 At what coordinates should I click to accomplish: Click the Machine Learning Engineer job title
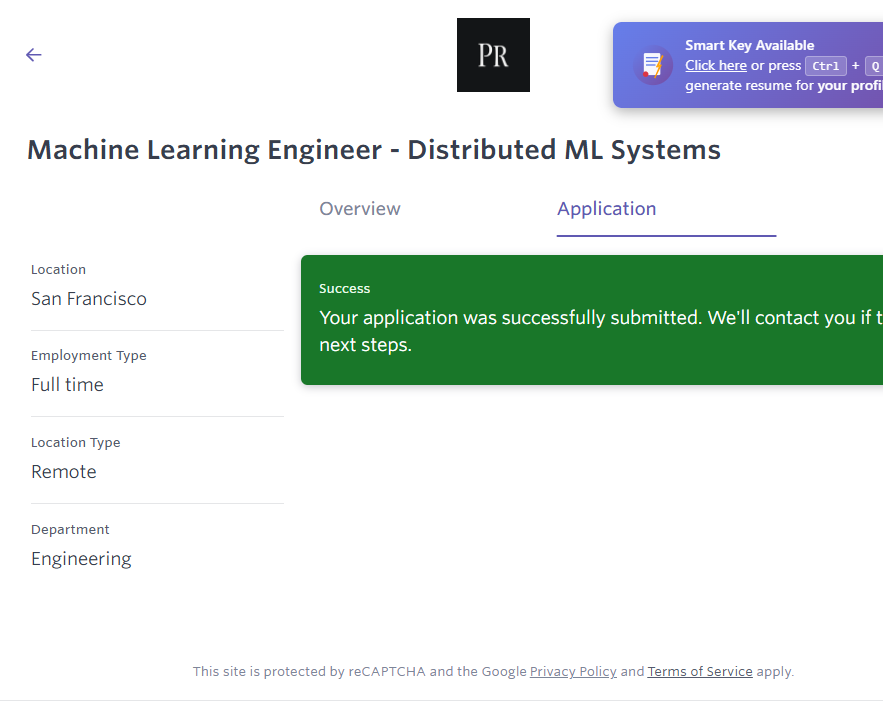tap(373, 150)
